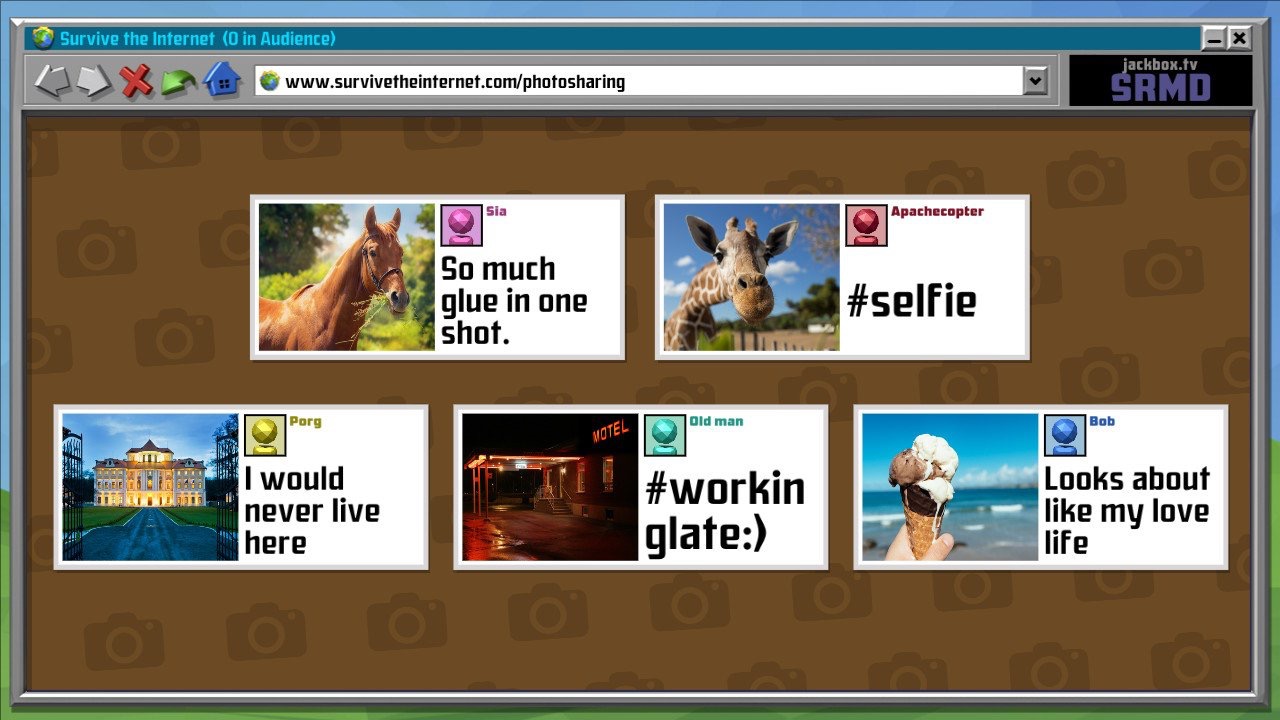The image size is (1280, 720).
Task: Click Bob's blue avatar icon
Action: click(x=1065, y=435)
